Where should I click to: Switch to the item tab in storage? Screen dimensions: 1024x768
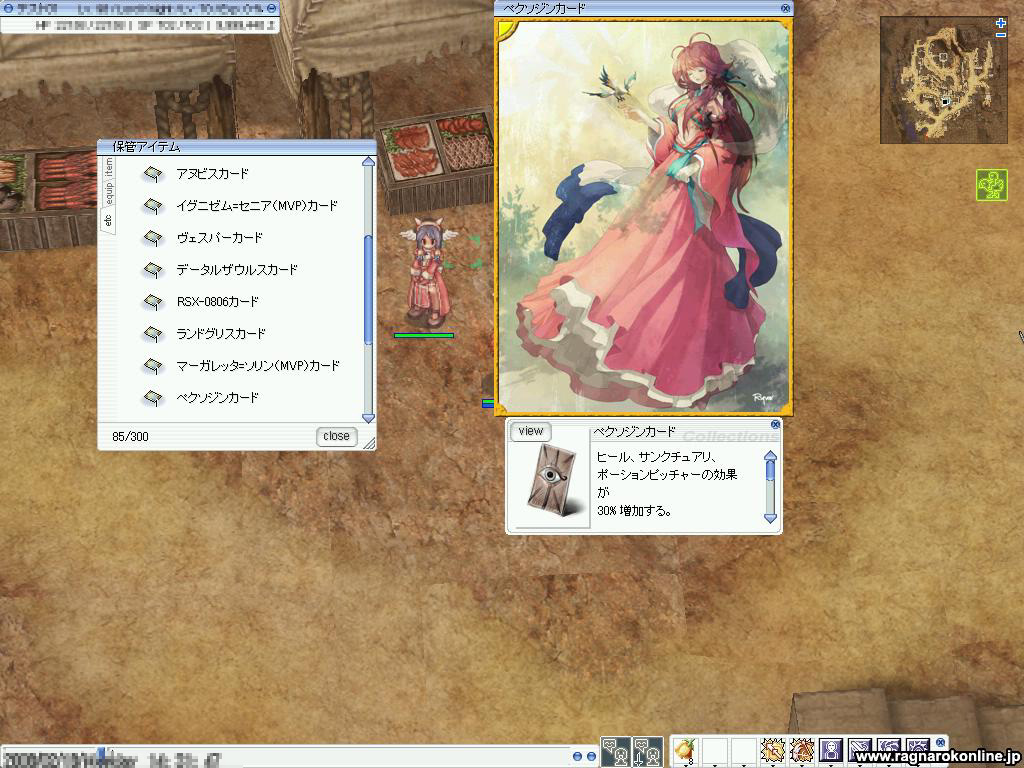(108, 167)
